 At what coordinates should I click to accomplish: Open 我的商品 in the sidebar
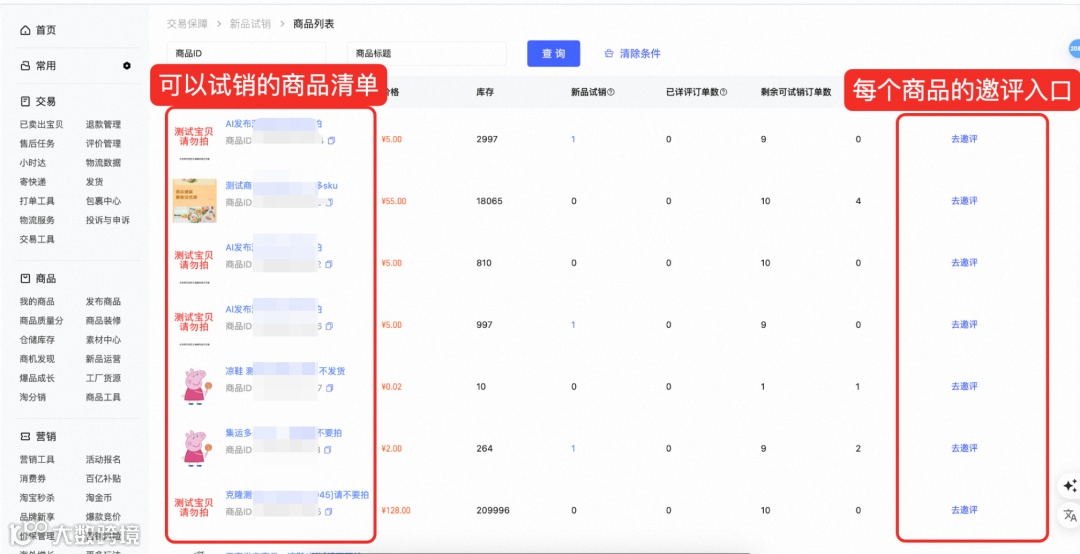(37, 302)
